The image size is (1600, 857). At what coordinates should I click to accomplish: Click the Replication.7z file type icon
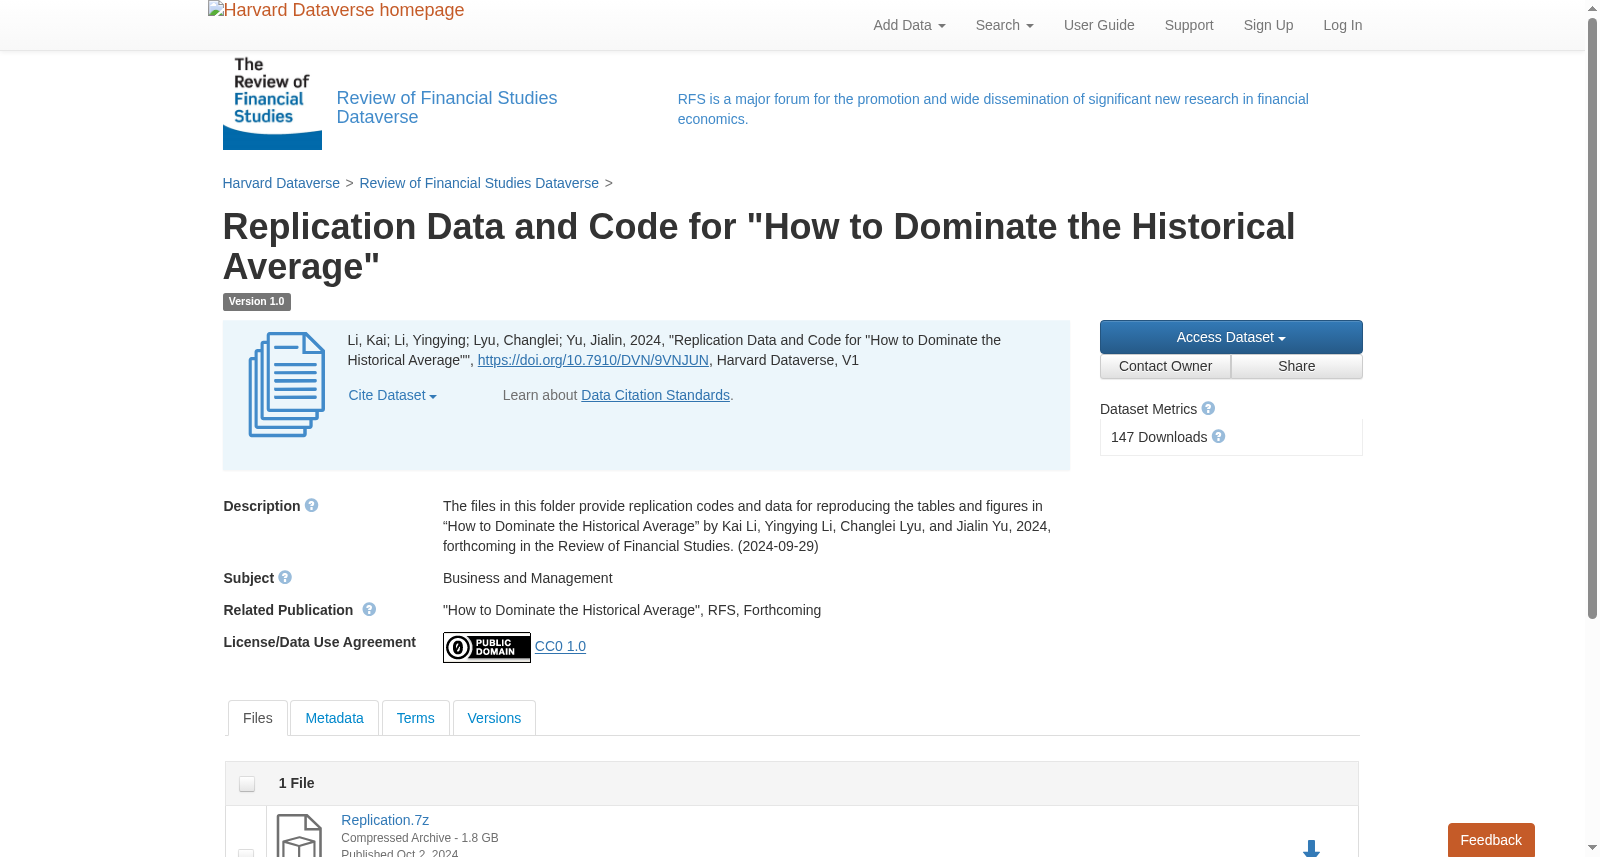click(x=299, y=836)
